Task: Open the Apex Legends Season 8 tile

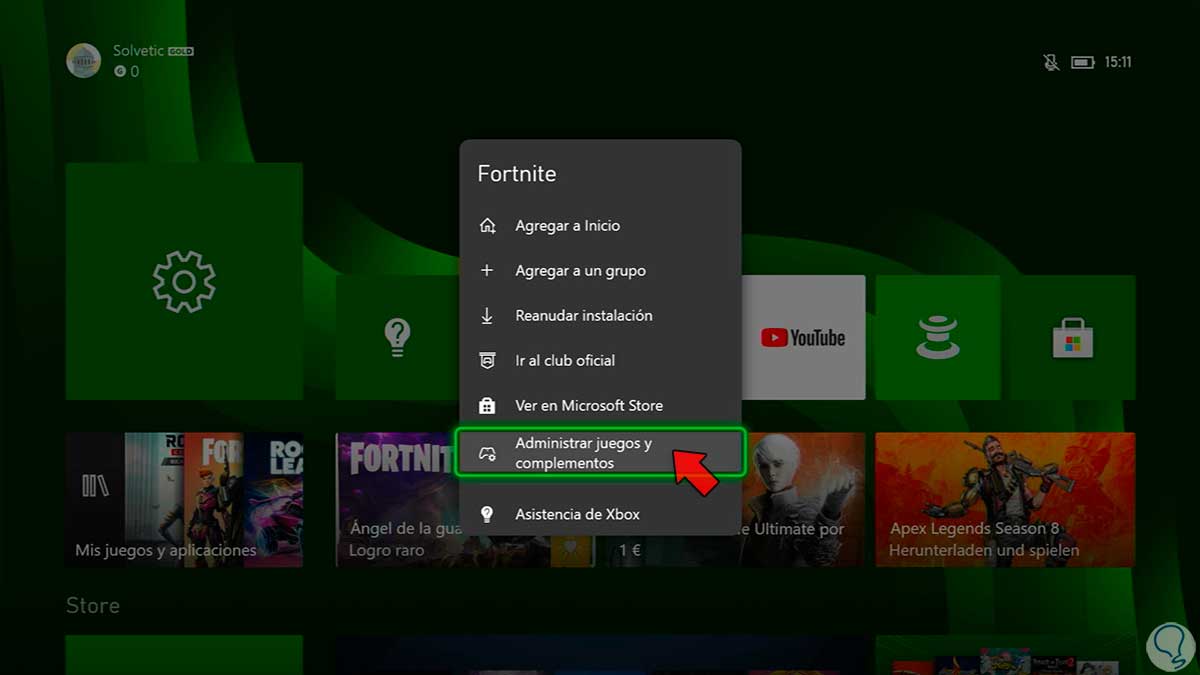Action: [x=1005, y=499]
